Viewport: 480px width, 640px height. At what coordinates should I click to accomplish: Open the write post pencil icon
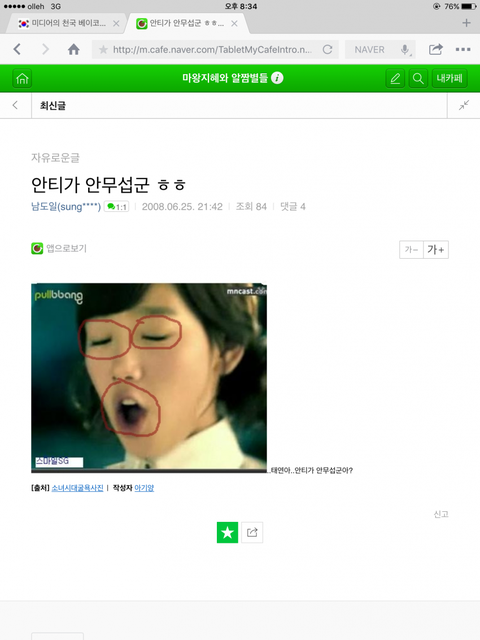click(x=395, y=78)
